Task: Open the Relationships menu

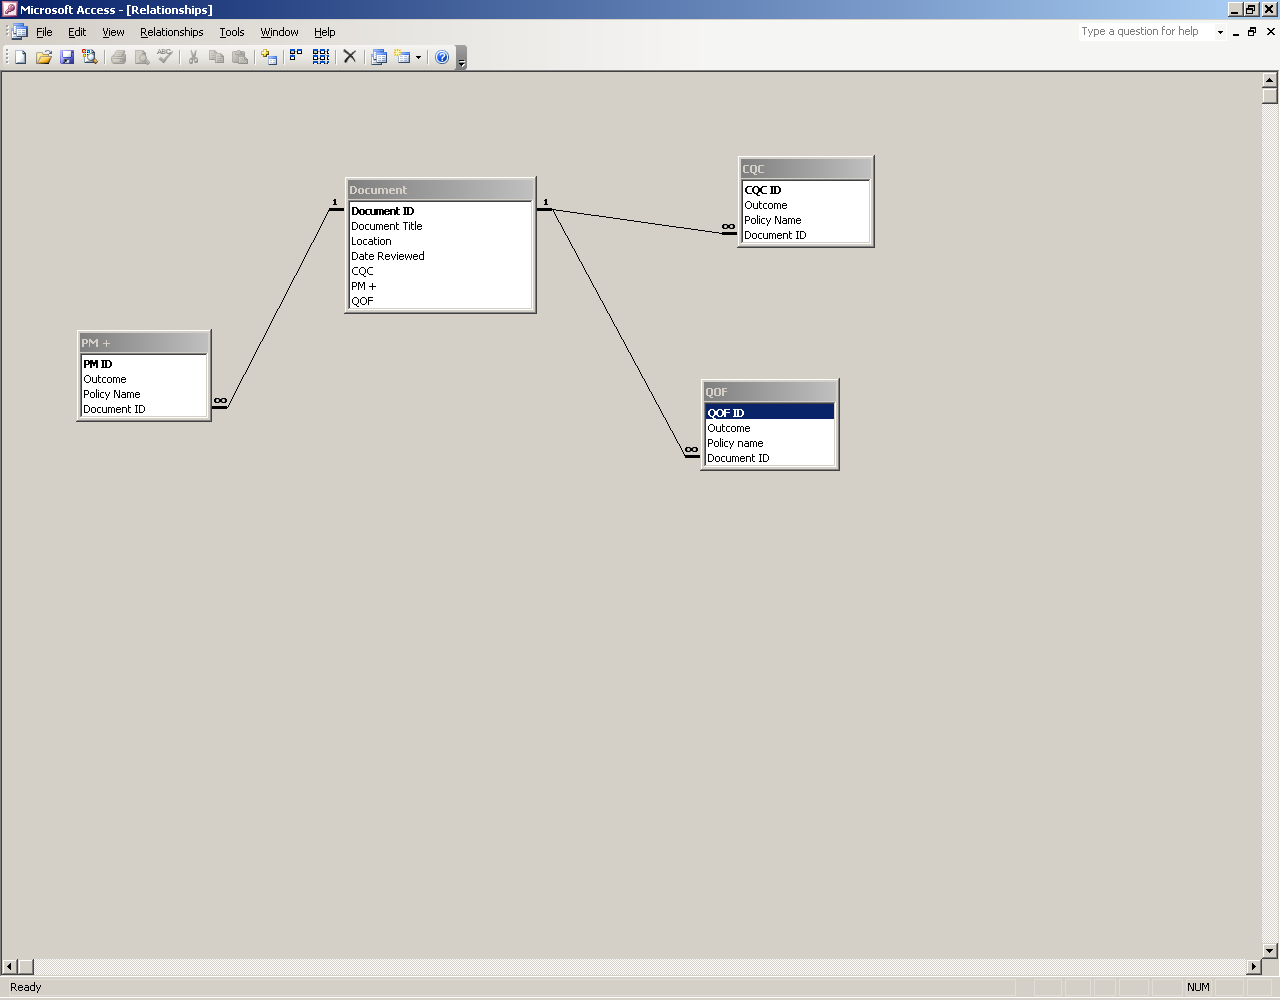Action: coord(172,32)
